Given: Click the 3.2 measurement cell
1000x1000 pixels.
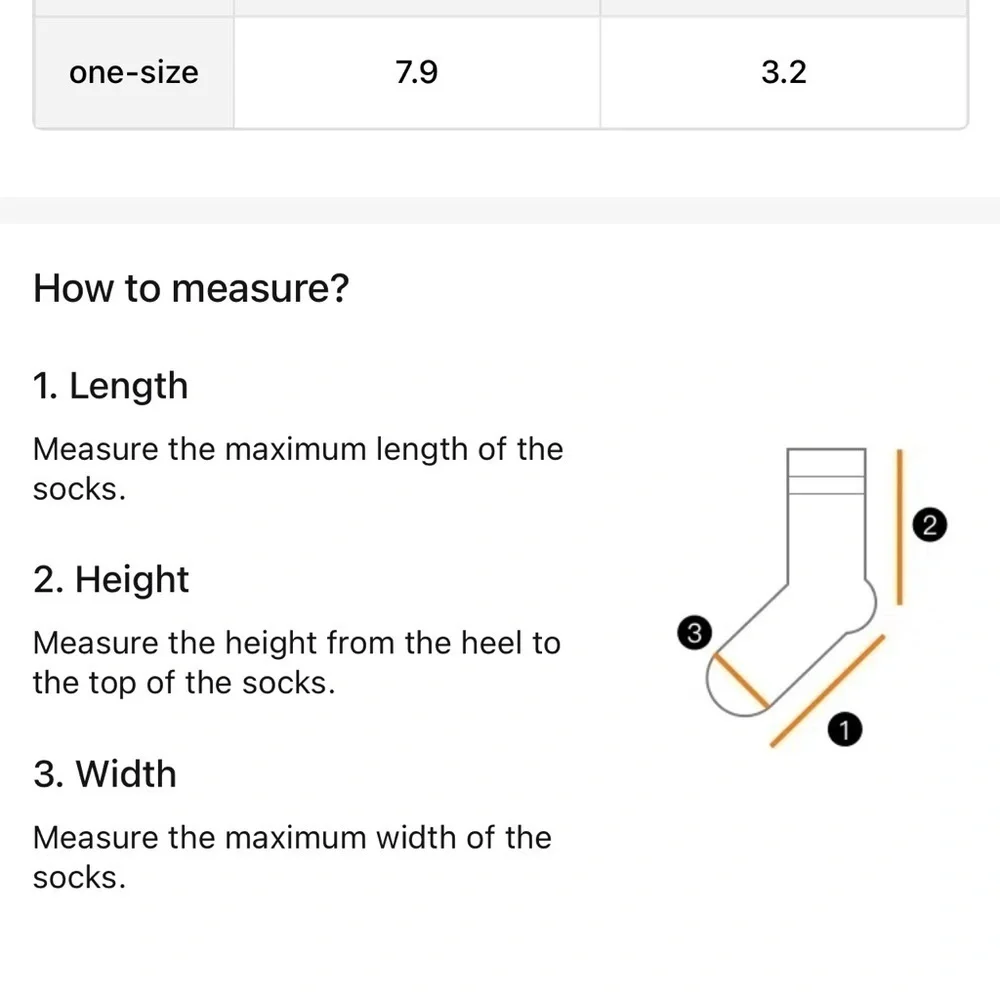Looking at the screenshot, I should pyautogui.click(x=784, y=73).
